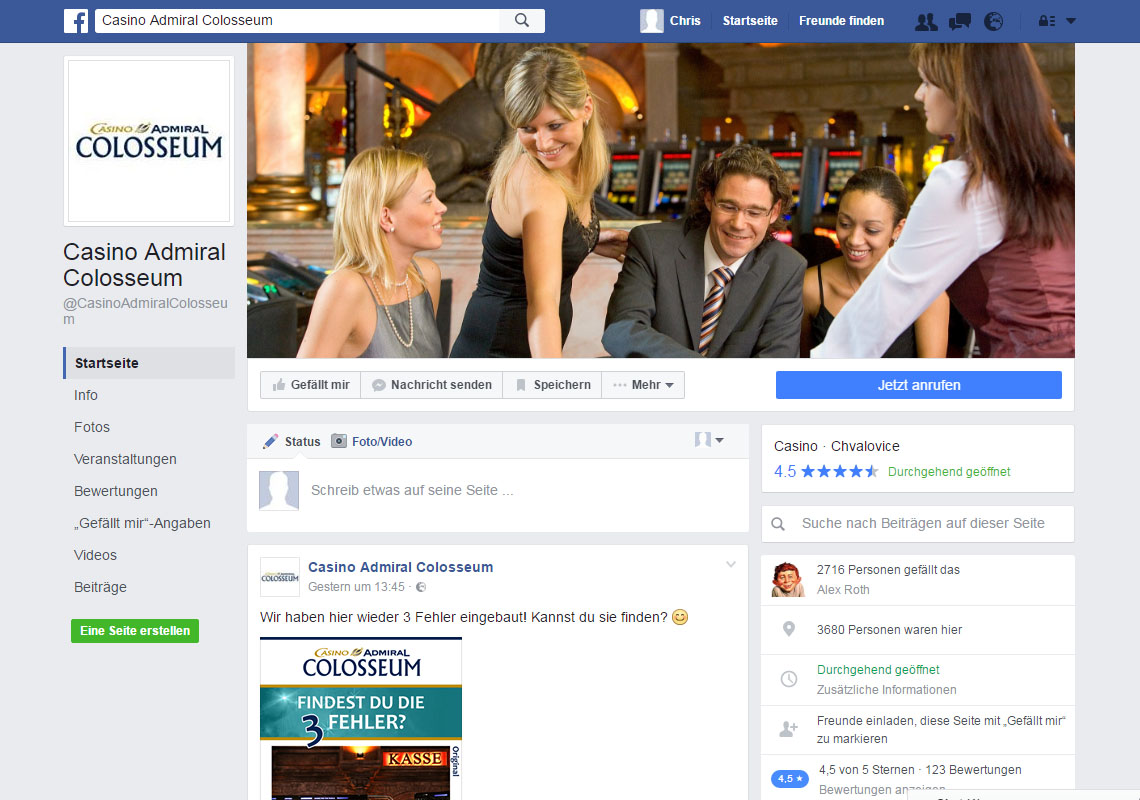
Task: Open Veranstaltungen in sidebar
Action: (x=125, y=459)
